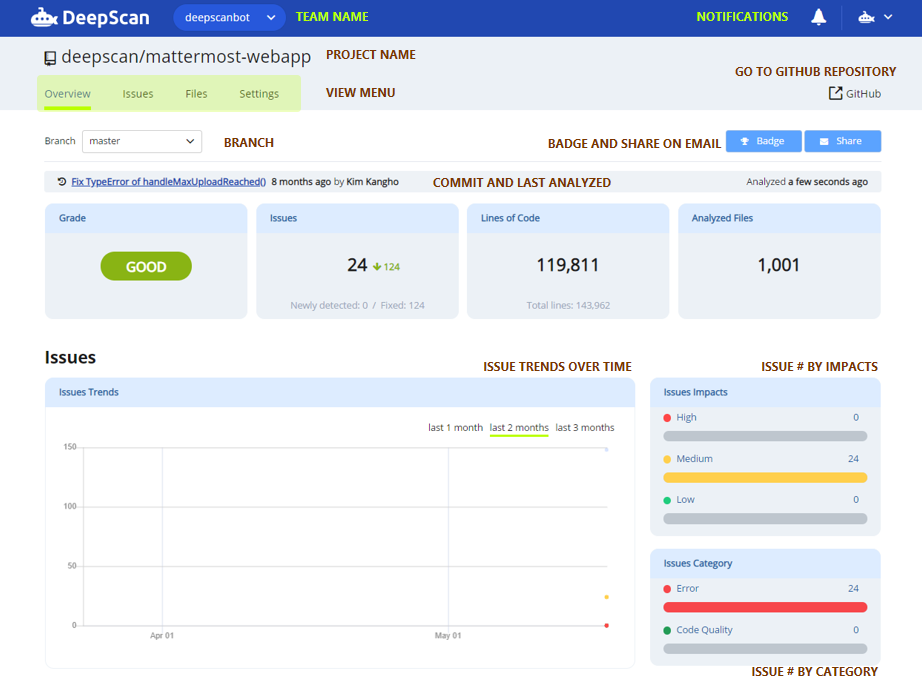Click the Branch label
The width and height of the screenshot is (922, 692).
pos(60,141)
